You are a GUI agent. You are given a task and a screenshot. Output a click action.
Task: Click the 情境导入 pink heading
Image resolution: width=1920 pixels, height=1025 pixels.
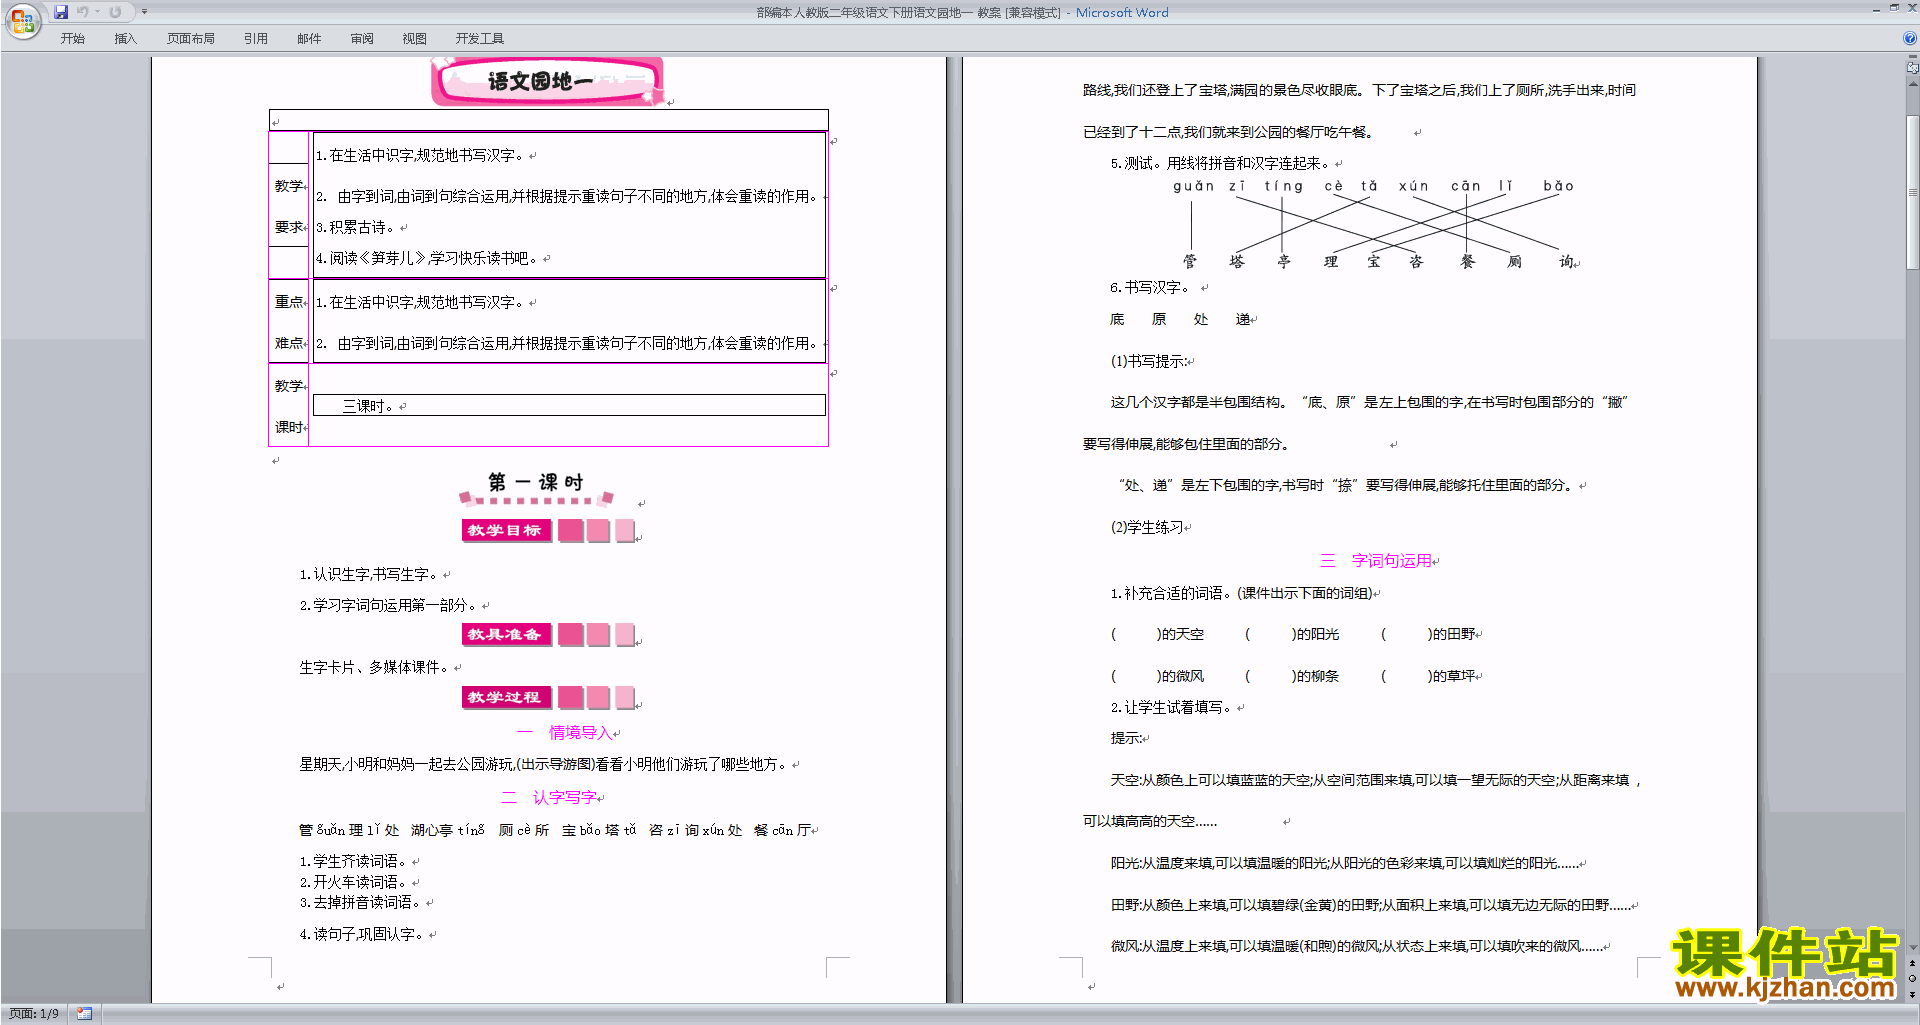(x=580, y=733)
